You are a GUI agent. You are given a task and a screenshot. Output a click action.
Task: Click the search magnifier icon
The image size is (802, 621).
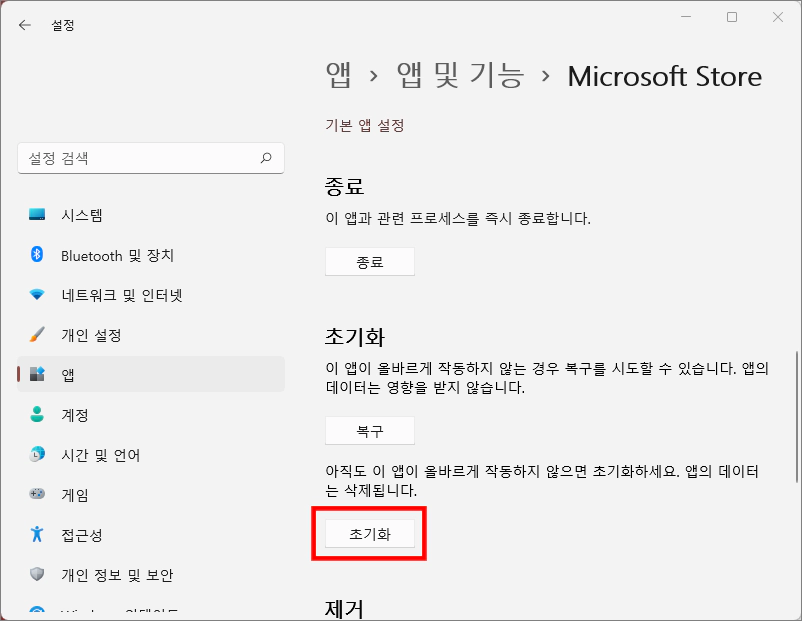point(266,158)
